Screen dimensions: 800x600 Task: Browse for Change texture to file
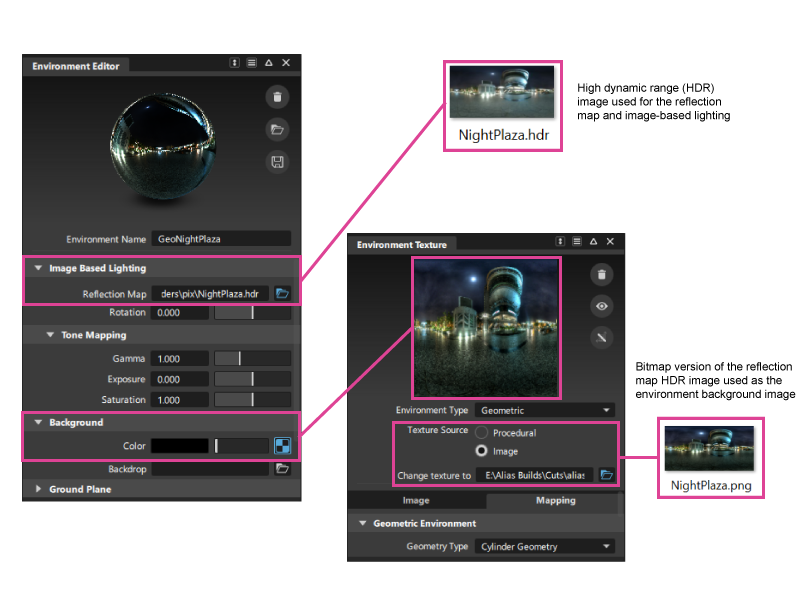pos(606,475)
